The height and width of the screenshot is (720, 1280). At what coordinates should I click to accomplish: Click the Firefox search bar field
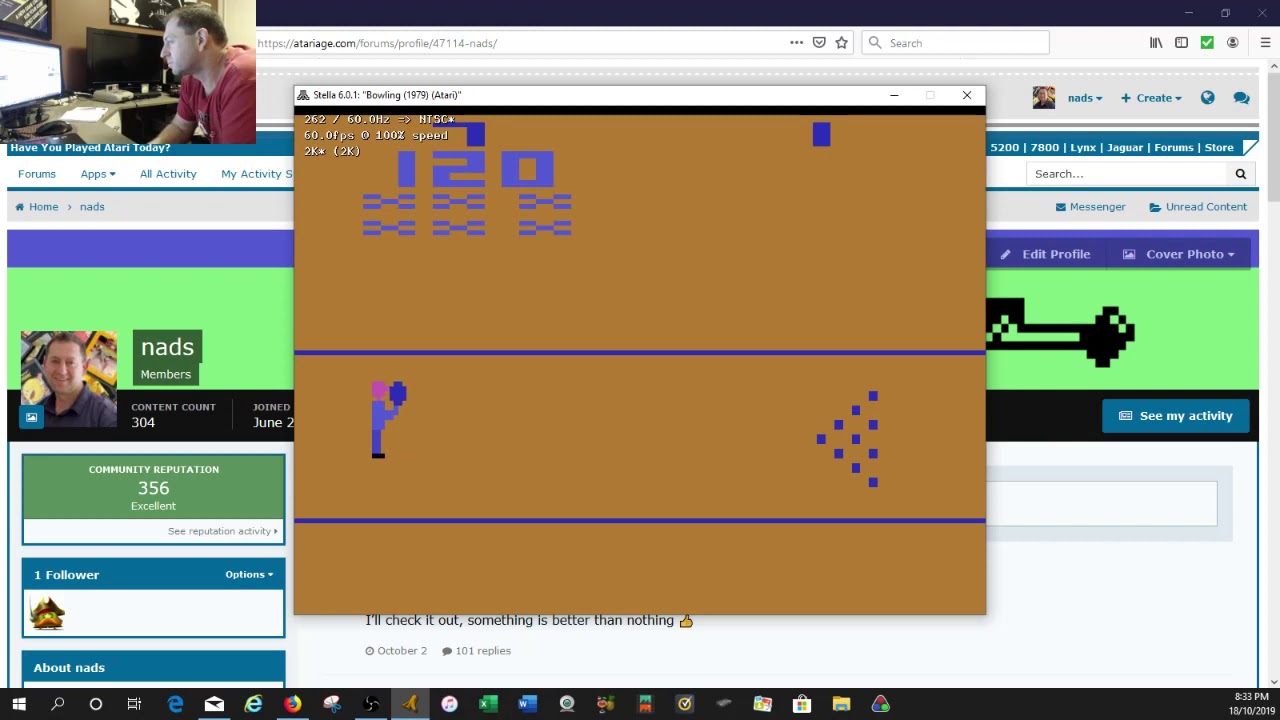click(x=955, y=43)
